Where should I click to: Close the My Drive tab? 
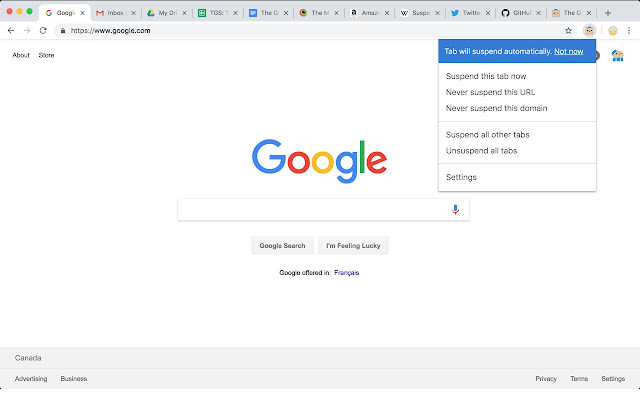(184, 13)
